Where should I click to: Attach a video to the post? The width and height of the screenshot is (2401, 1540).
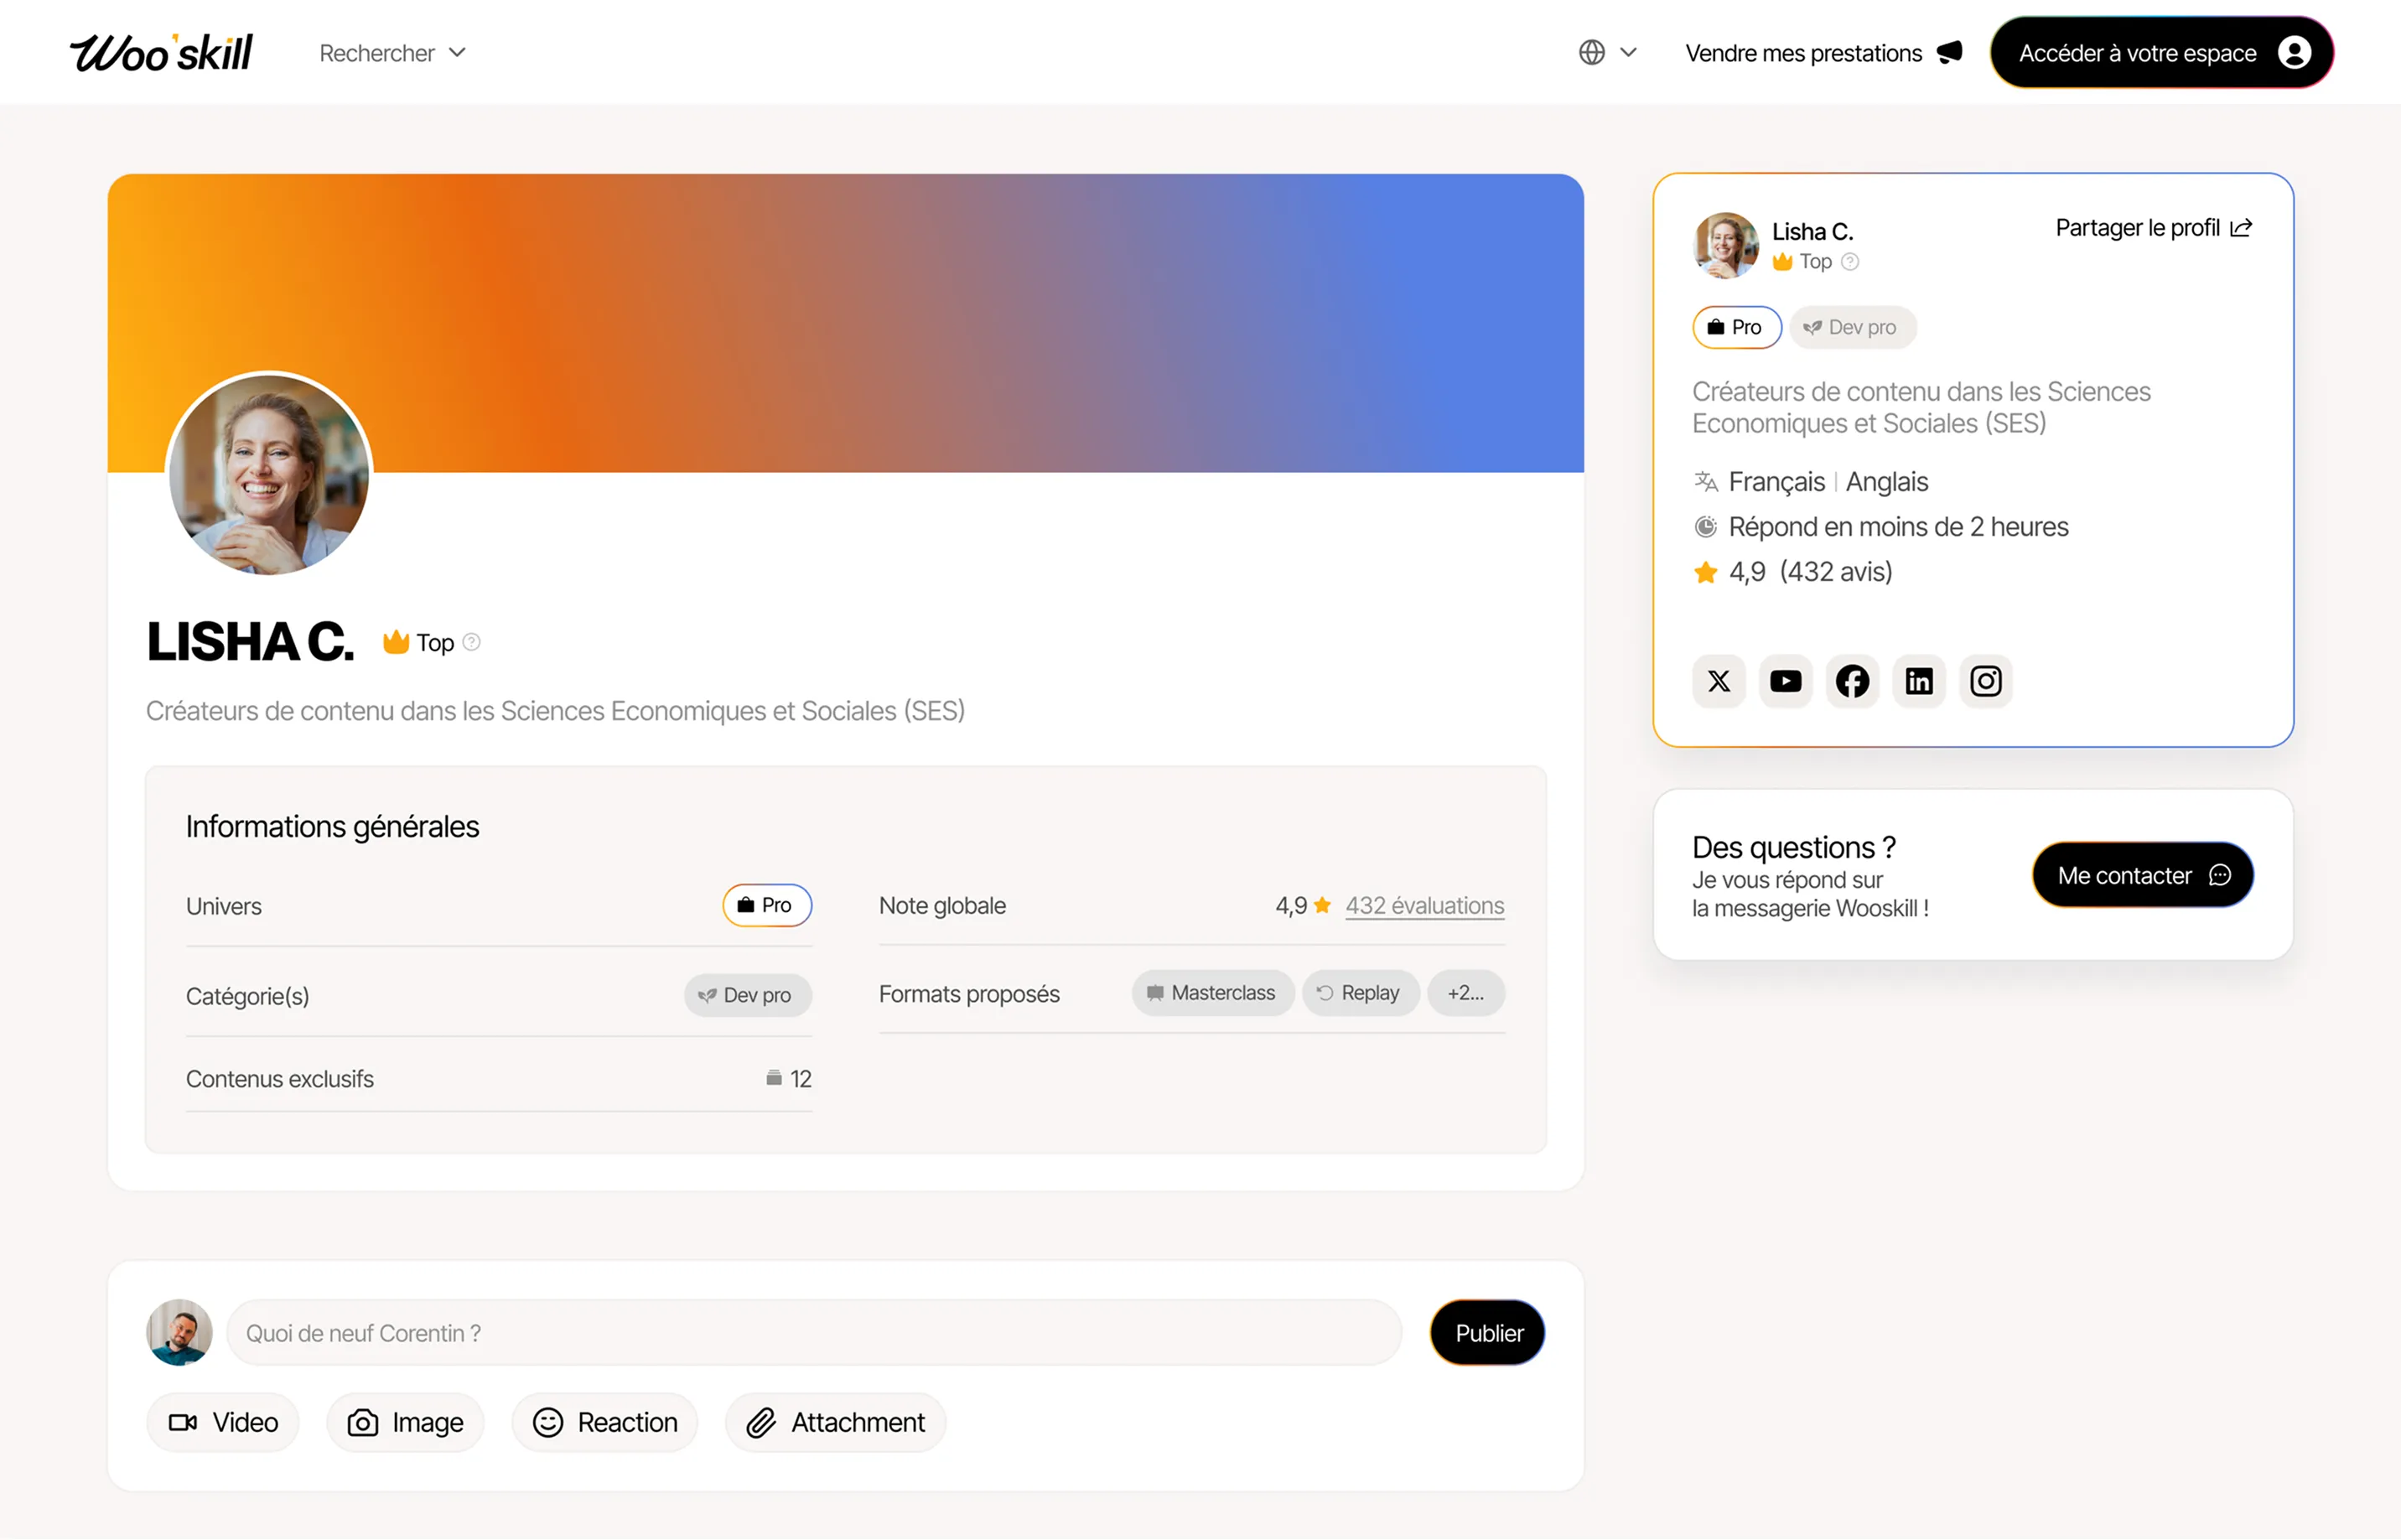pos(222,1422)
